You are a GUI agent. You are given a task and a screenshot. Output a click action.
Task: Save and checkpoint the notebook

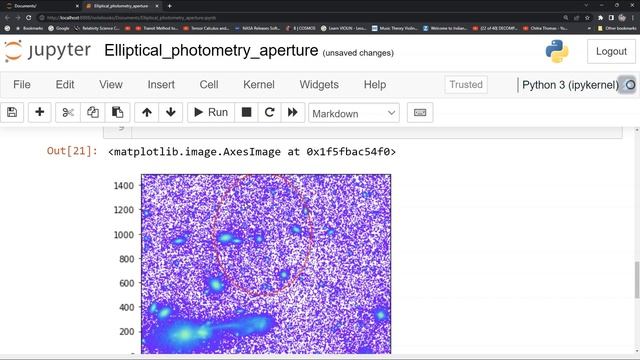pyautogui.click(x=12, y=112)
